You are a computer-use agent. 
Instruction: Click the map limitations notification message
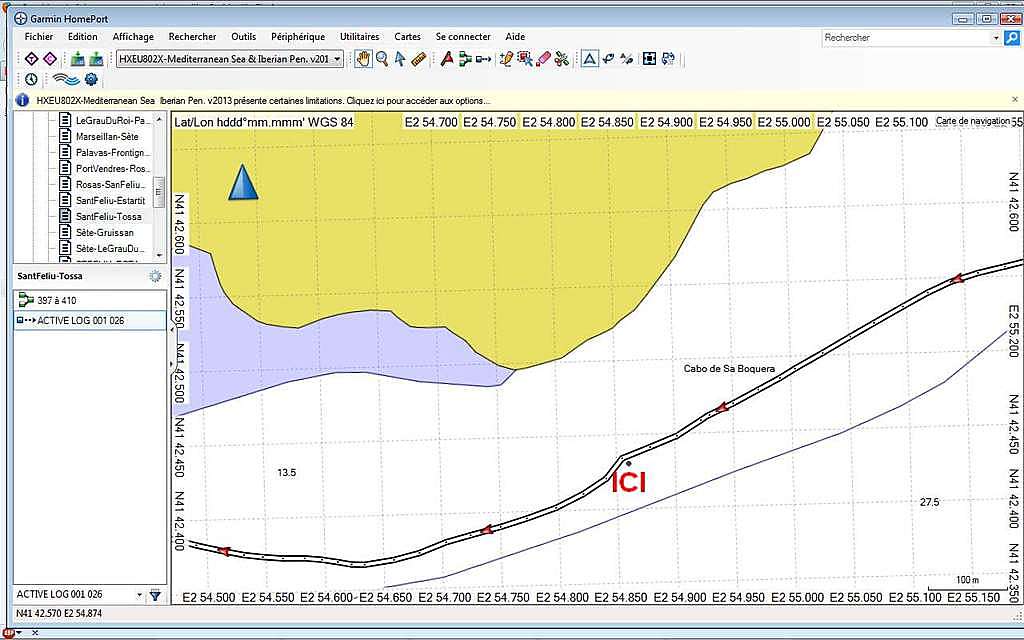click(263, 101)
